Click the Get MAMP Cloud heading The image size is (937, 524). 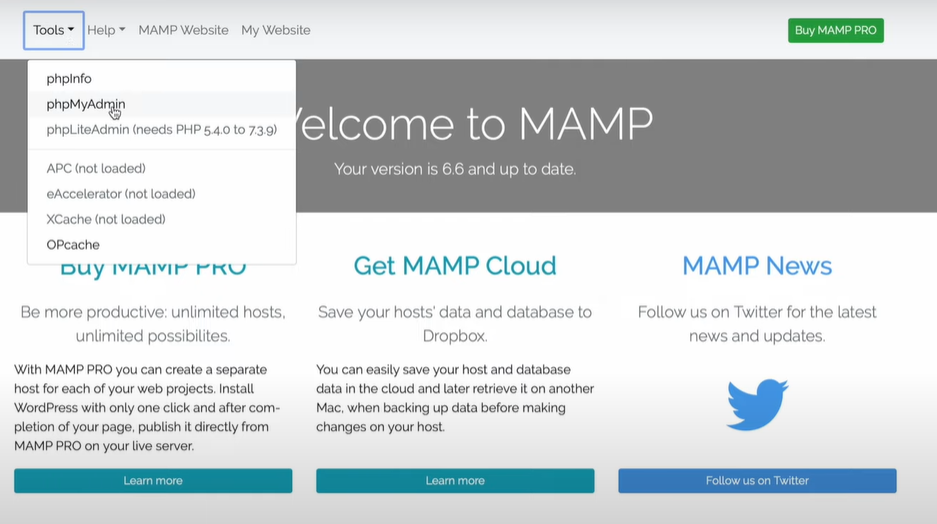tap(455, 266)
